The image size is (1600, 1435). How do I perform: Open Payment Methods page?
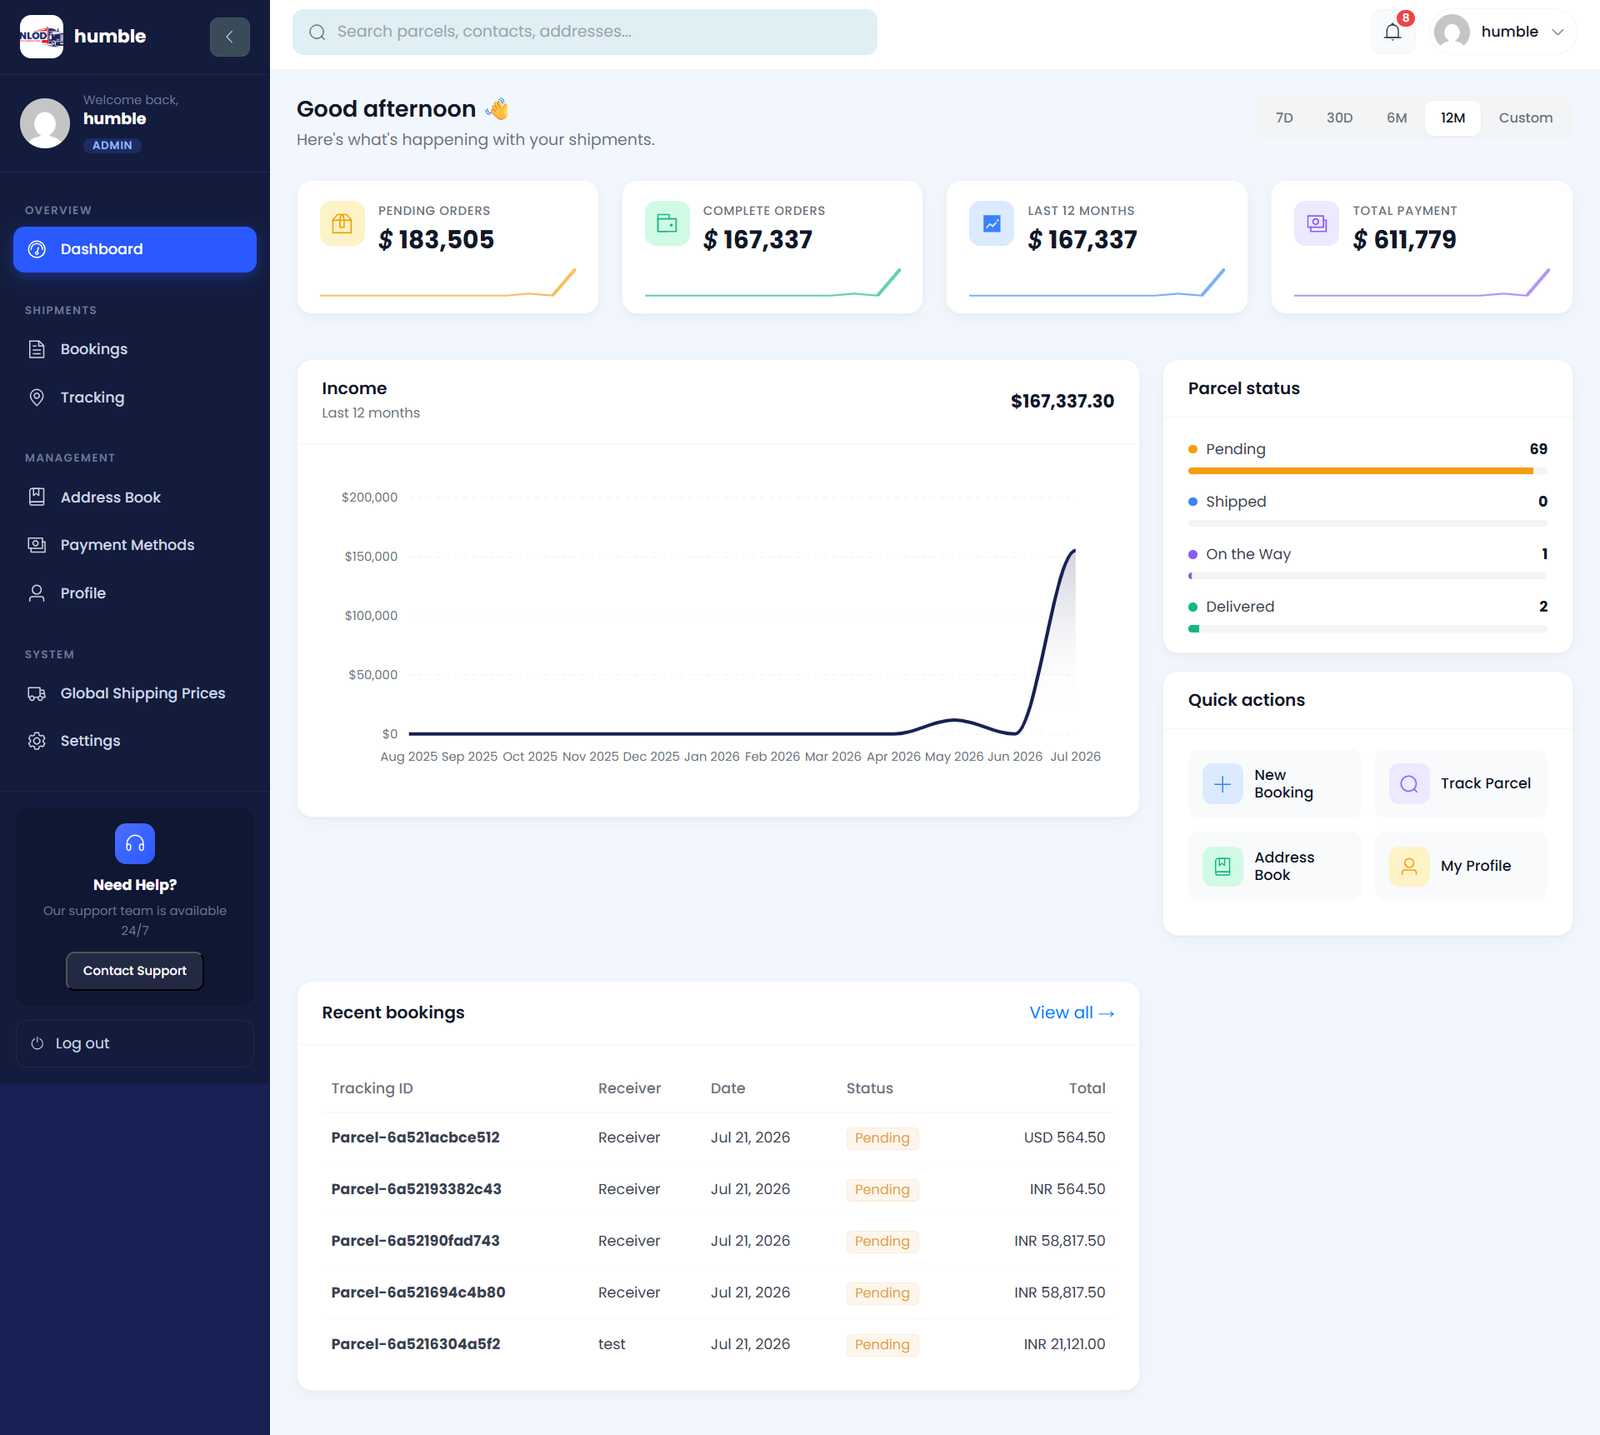(x=135, y=545)
